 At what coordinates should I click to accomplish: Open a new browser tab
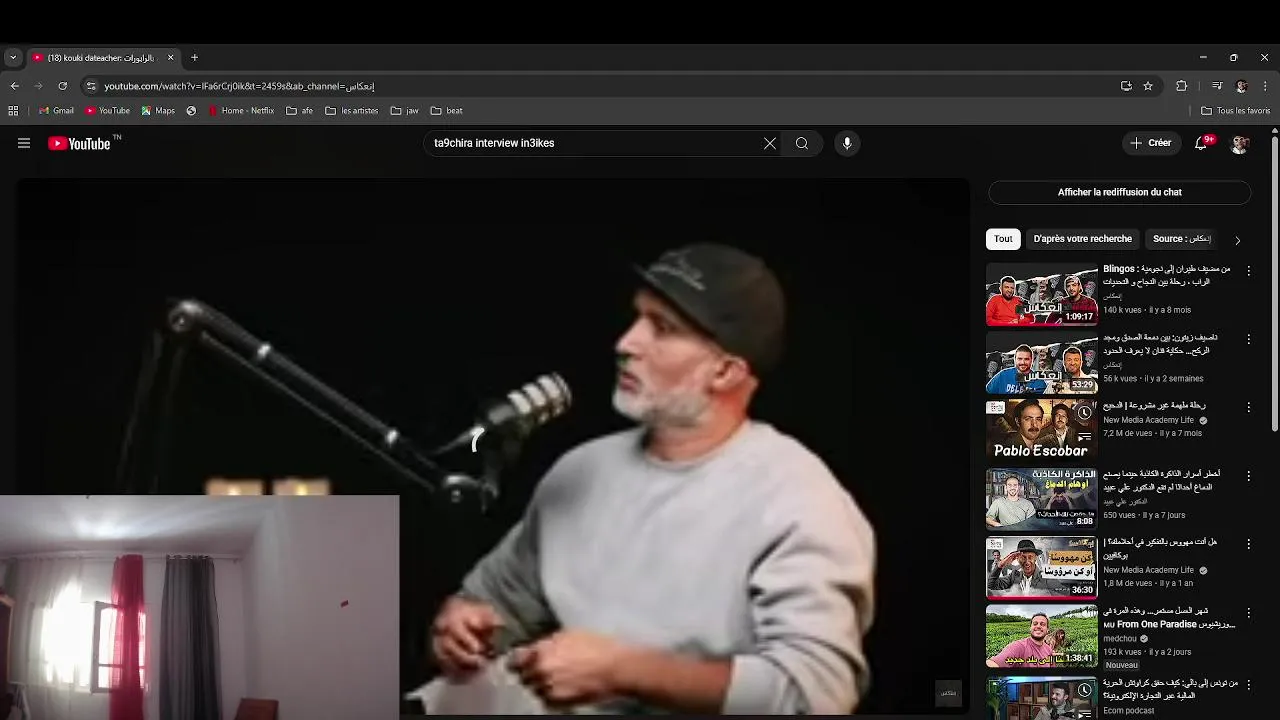point(194,57)
